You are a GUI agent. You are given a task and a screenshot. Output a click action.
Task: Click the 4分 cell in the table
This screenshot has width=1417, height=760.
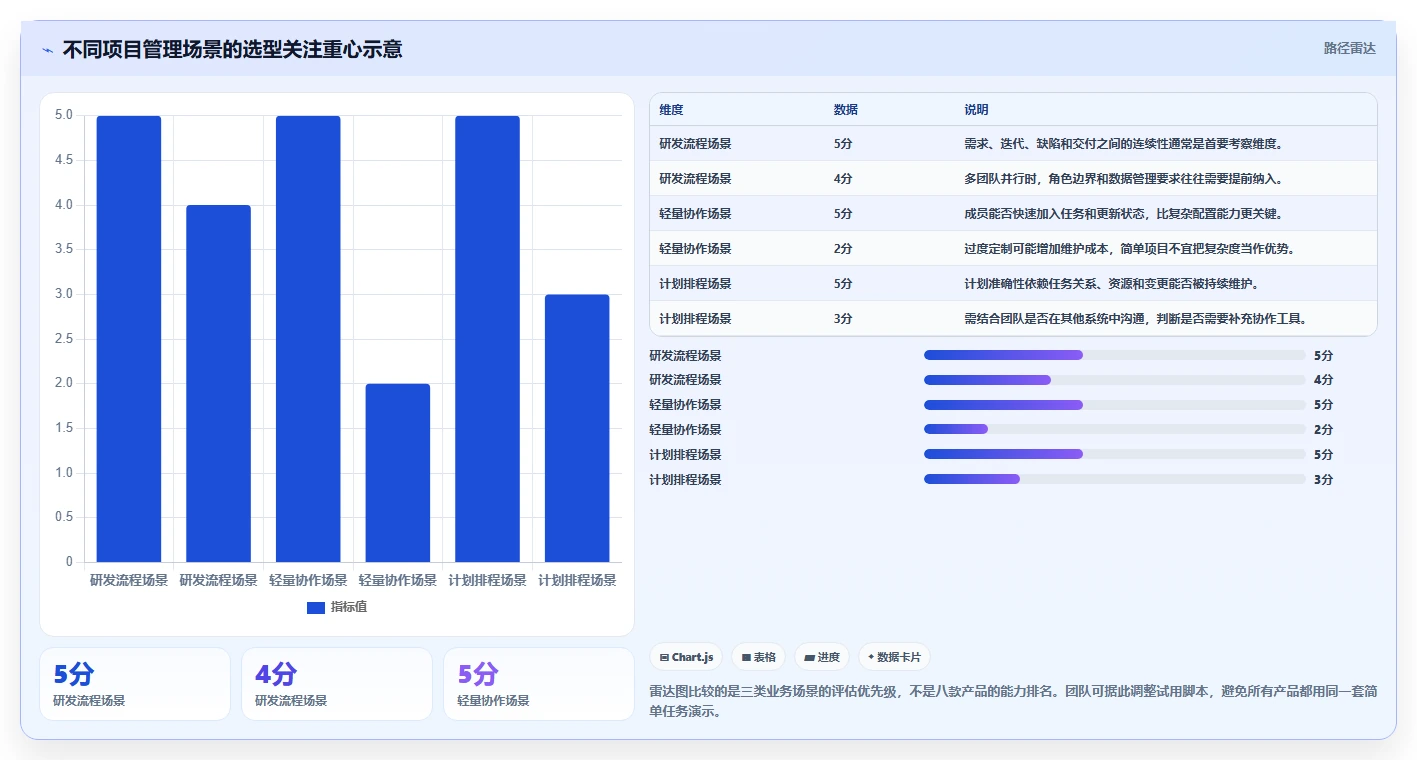(x=843, y=179)
